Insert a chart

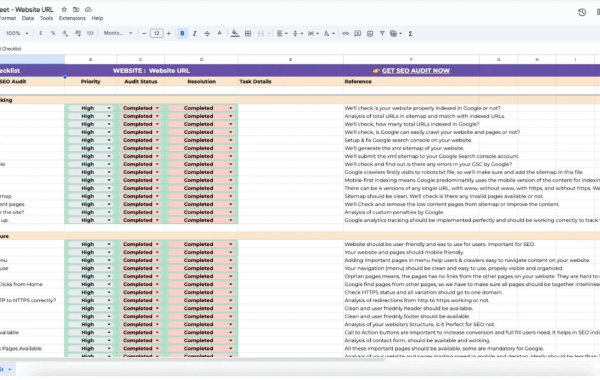click(x=370, y=33)
